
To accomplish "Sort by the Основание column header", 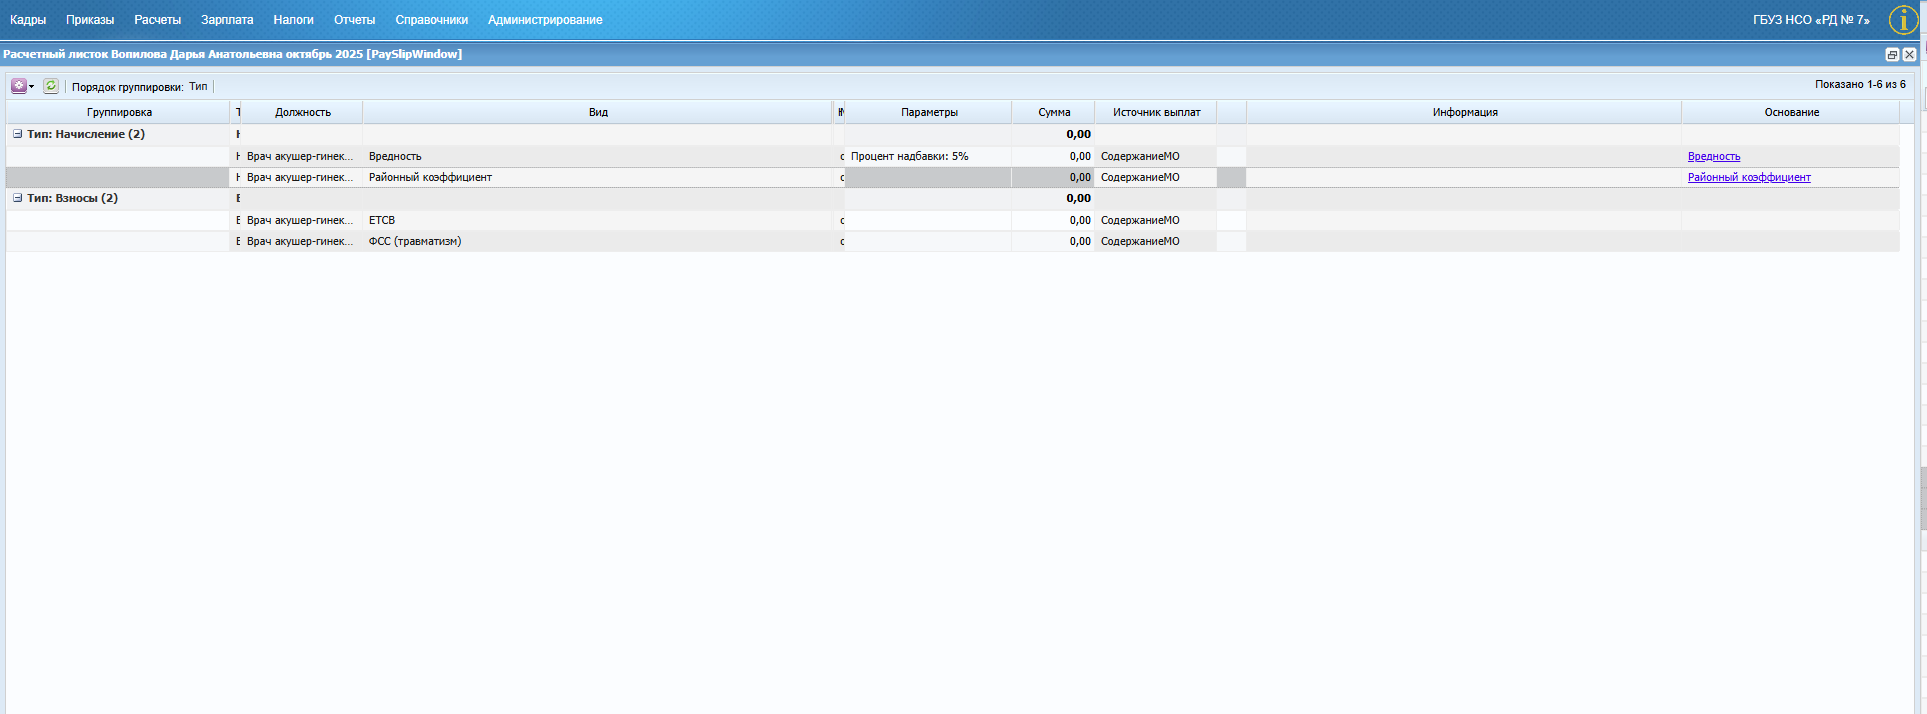I will pyautogui.click(x=1791, y=112).
